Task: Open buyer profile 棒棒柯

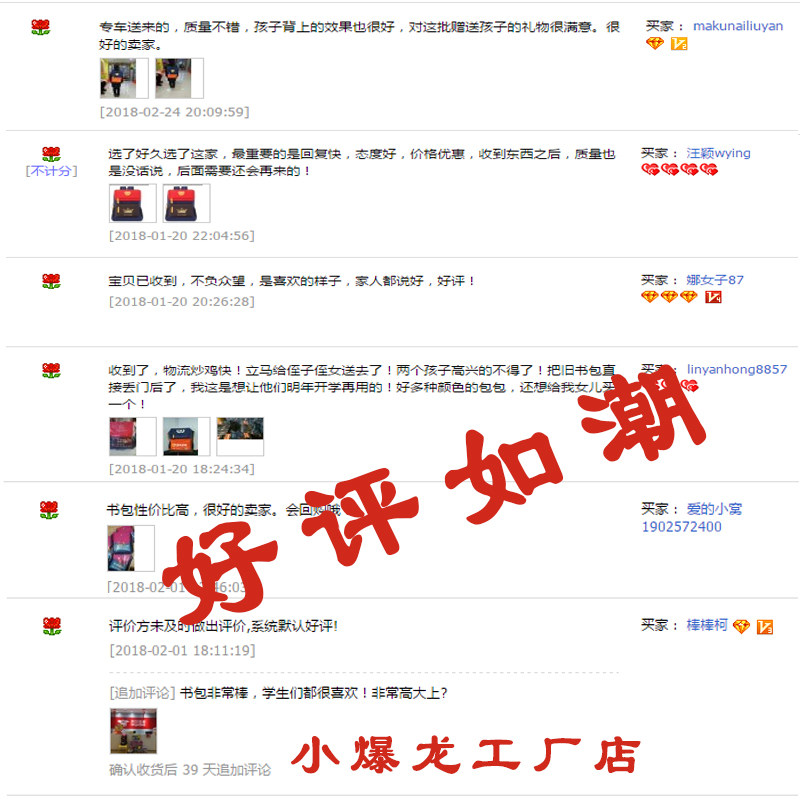Action: [x=707, y=625]
